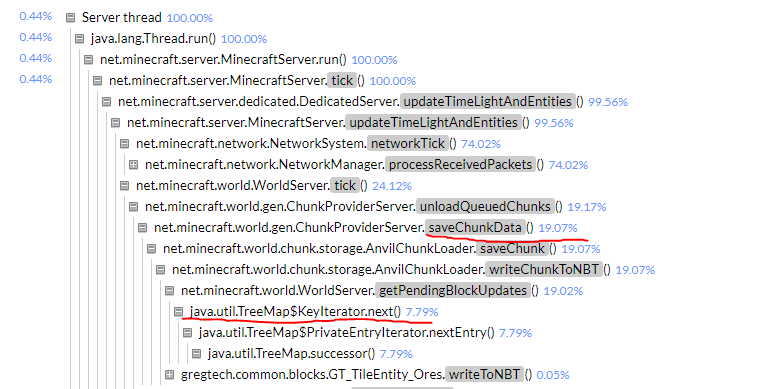The image size is (769, 389).
Task: Collapse ChunkProviderServer.unloadQueuedChunks node
Action: coord(133,207)
